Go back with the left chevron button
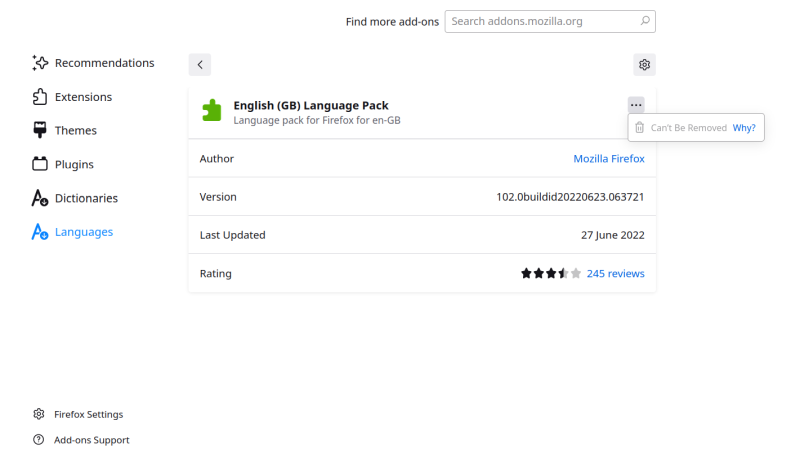This screenshot has width=800, height=458. [x=200, y=65]
